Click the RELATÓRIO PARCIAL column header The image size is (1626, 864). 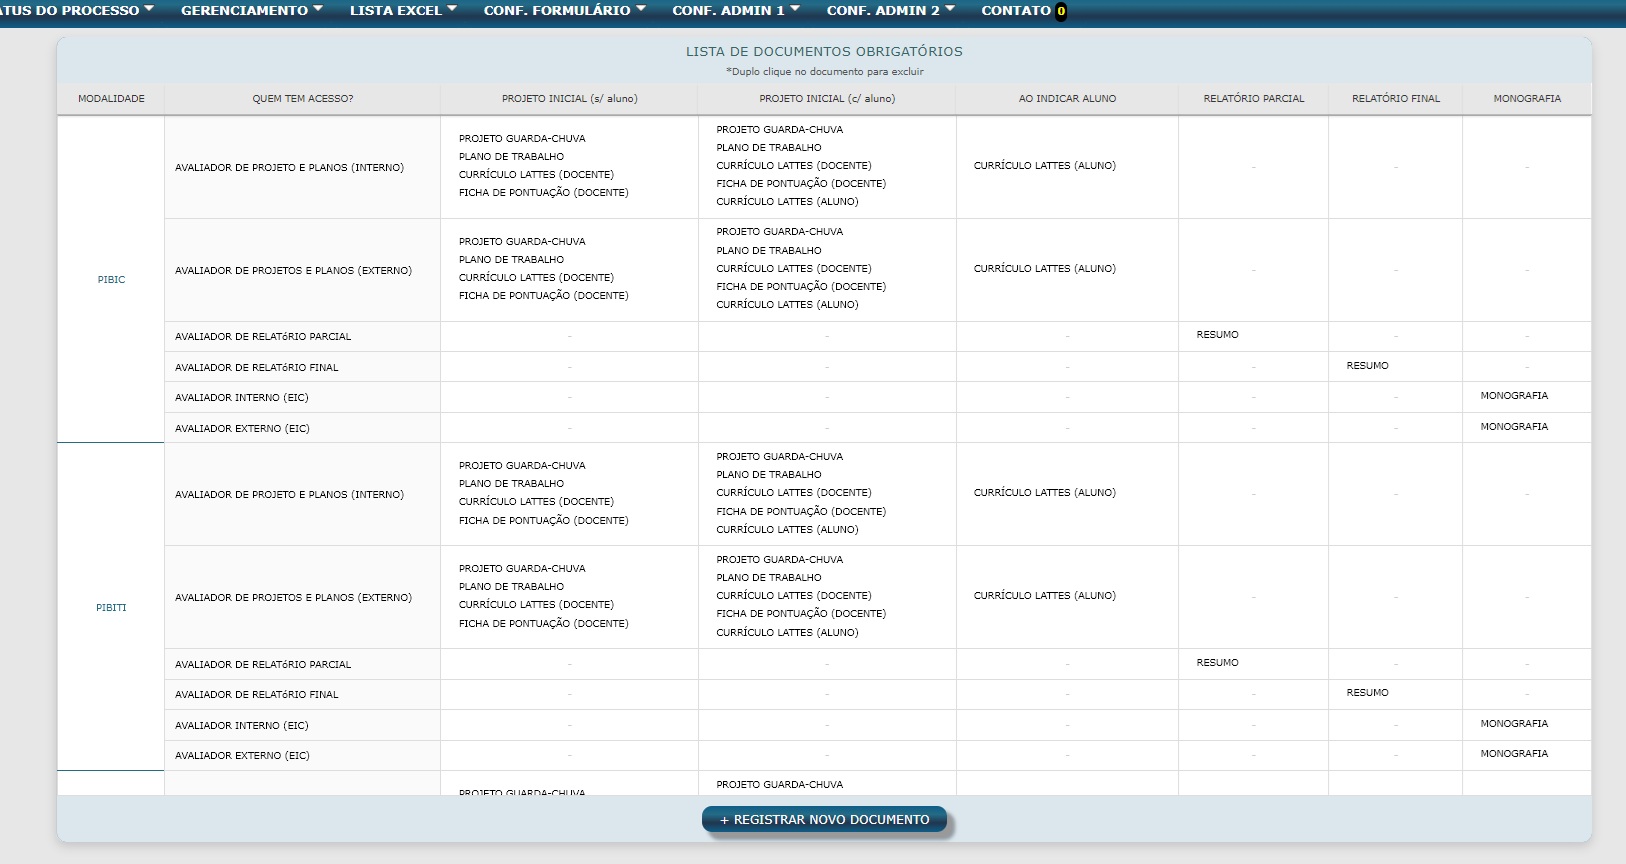click(x=1253, y=99)
